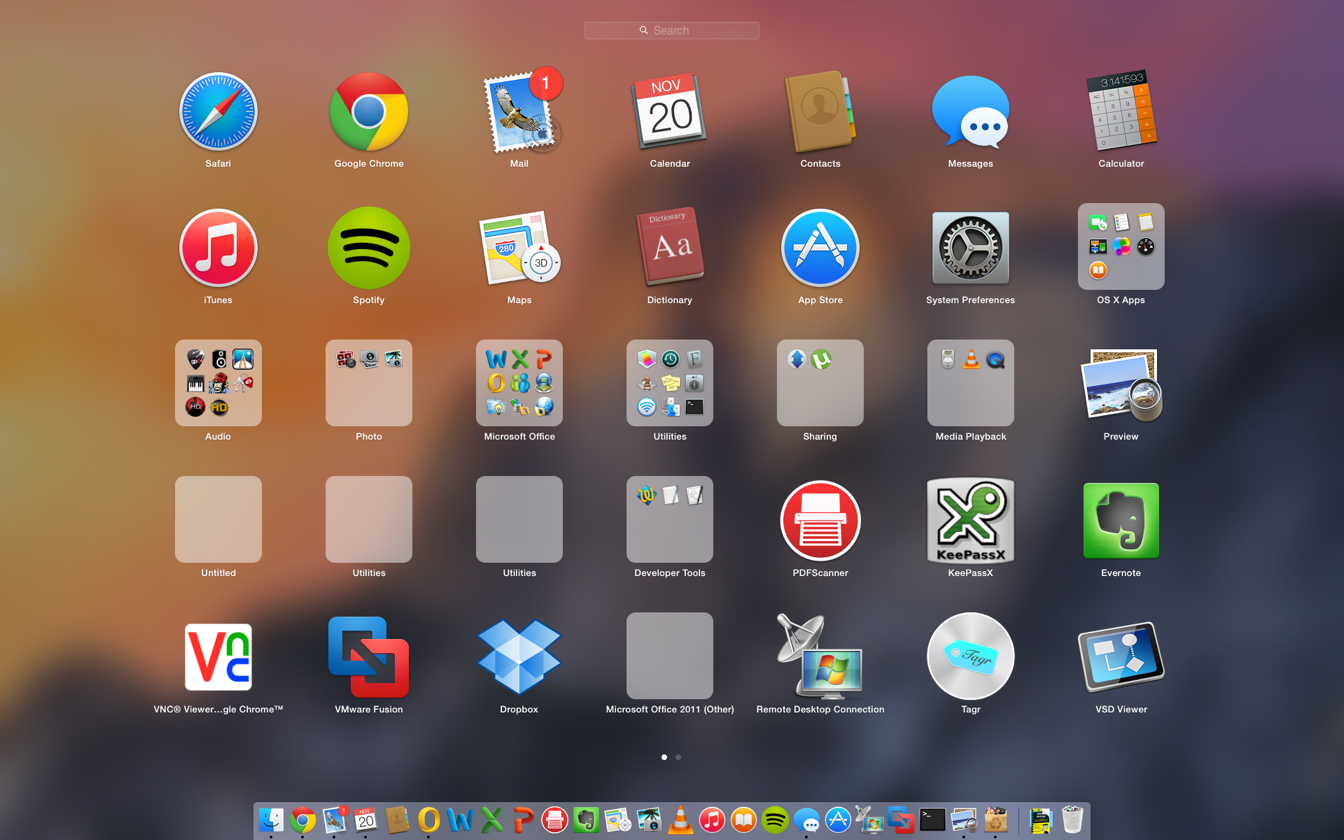Open Finder from the Dock
Screen dimensions: 1344x840
pos(271,820)
